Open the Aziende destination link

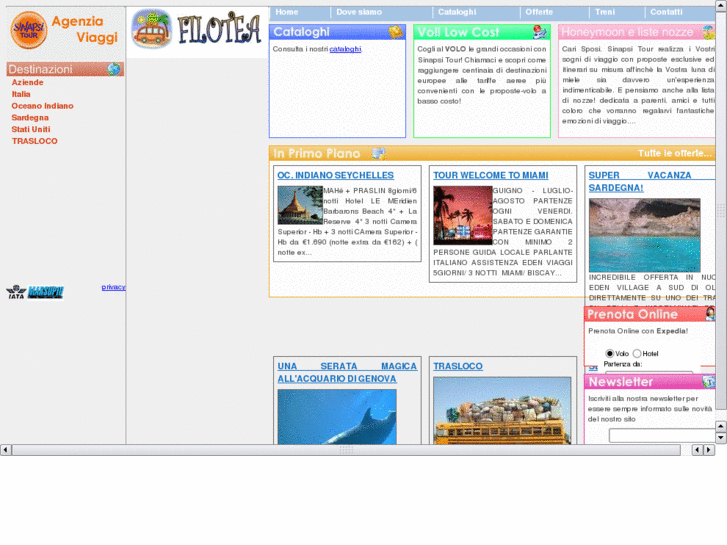click(x=27, y=82)
